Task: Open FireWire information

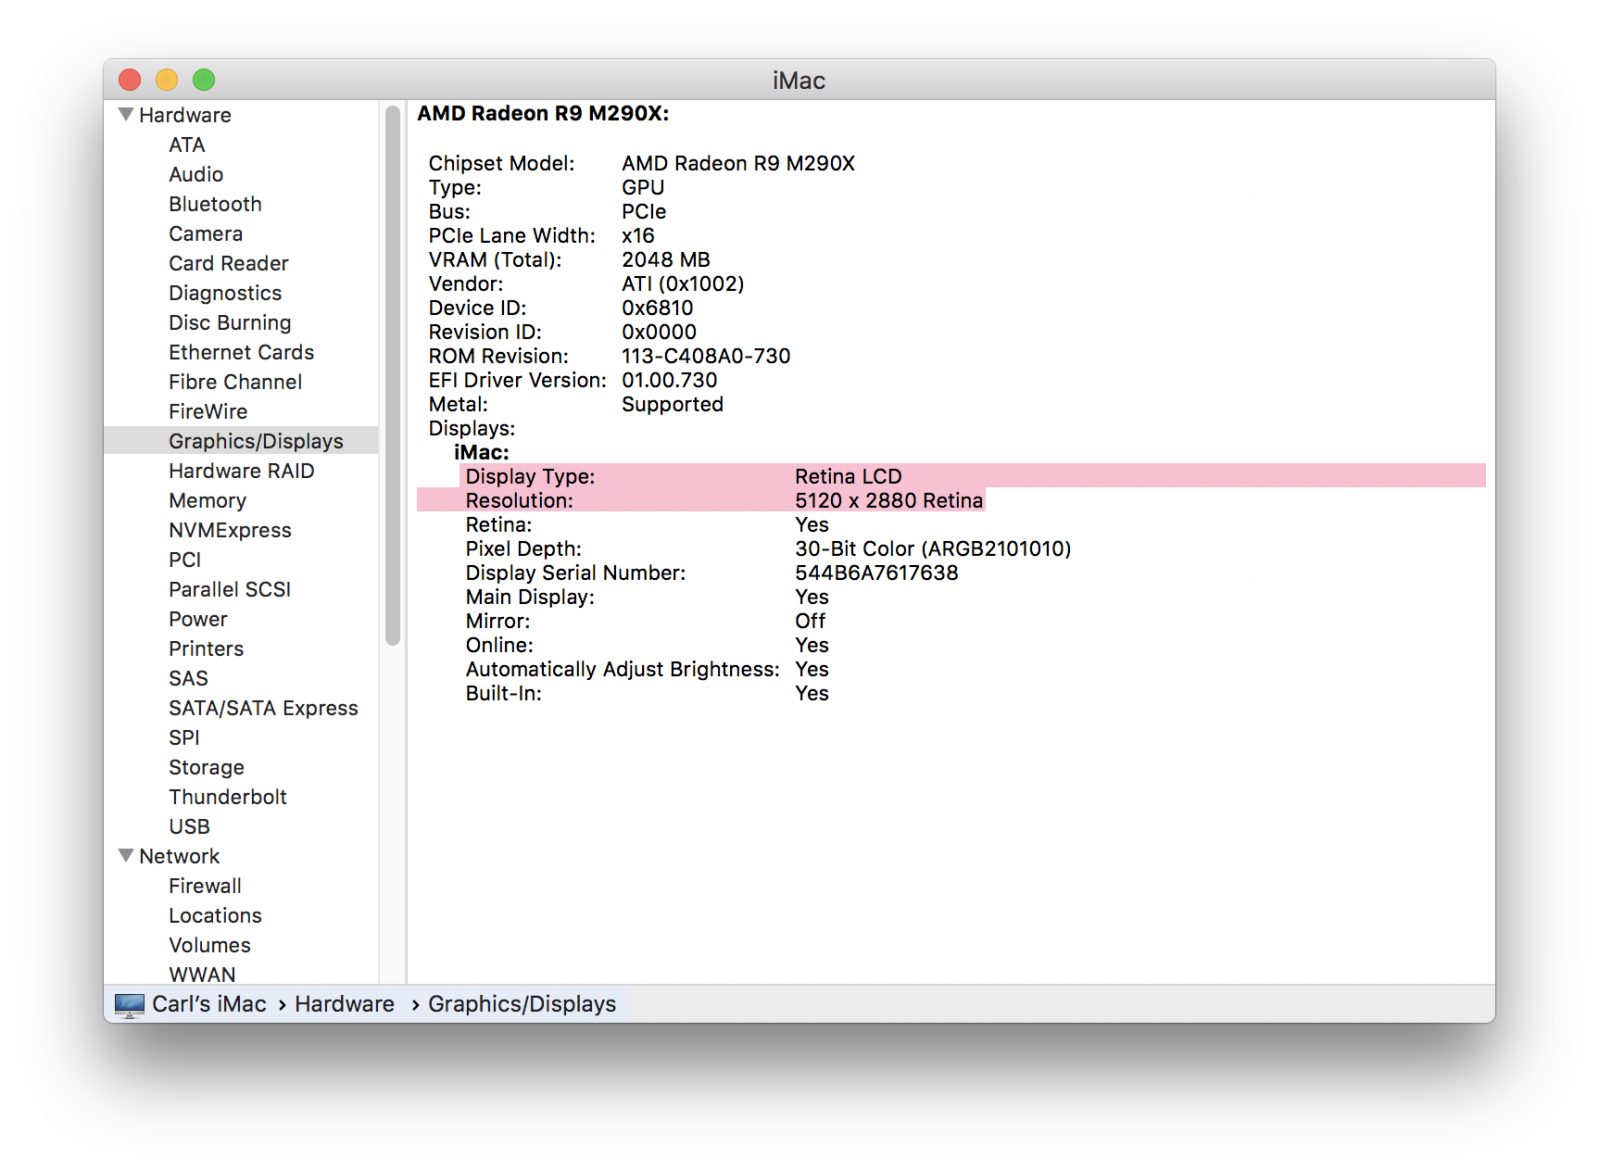Action: 208,412
